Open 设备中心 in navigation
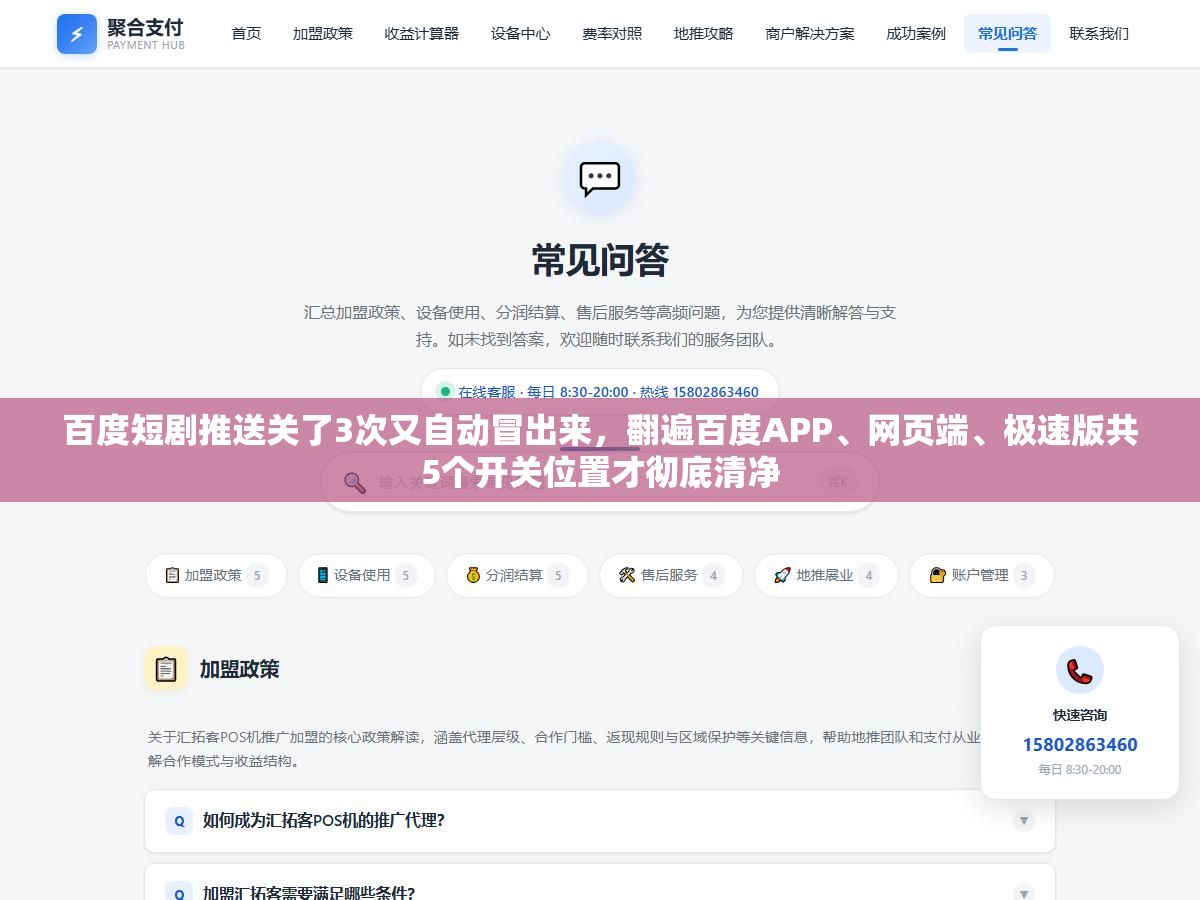The image size is (1200, 900). coord(521,33)
